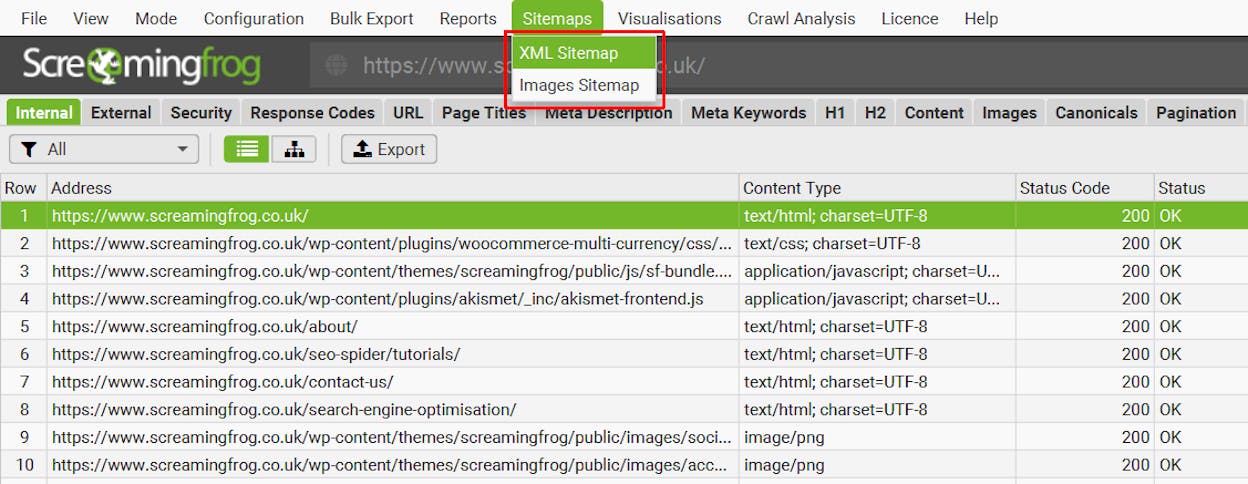Select the https://www.screamingfrog.co.uk/ row
The width and height of the screenshot is (1248, 484).
pyautogui.click(x=624, y=215)
